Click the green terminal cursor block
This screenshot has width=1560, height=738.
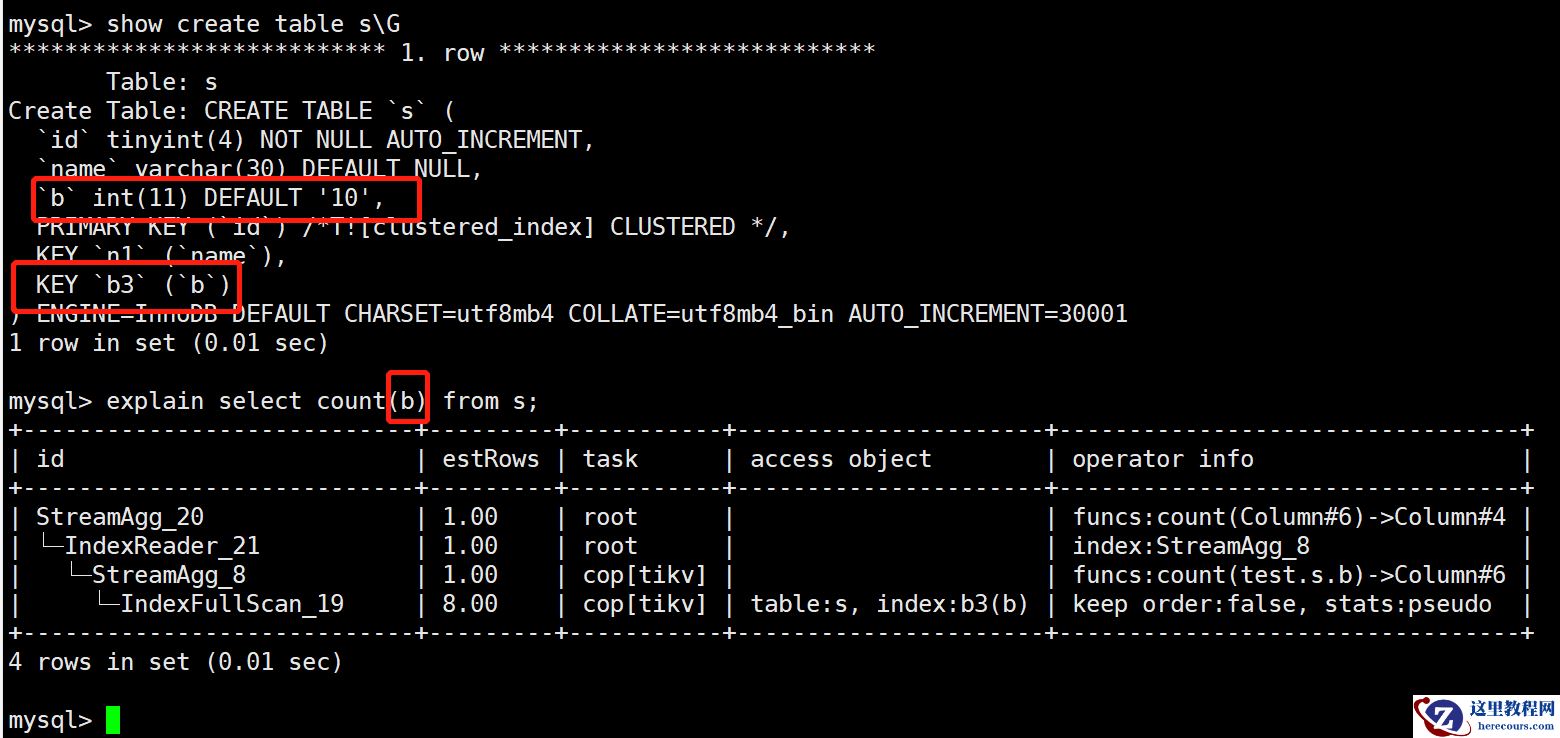(112, 720)
